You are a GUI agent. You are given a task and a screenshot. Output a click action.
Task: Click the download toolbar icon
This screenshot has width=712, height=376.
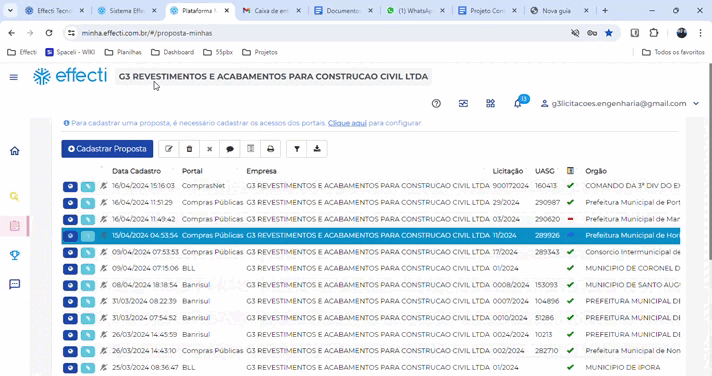tap(317, 149)
